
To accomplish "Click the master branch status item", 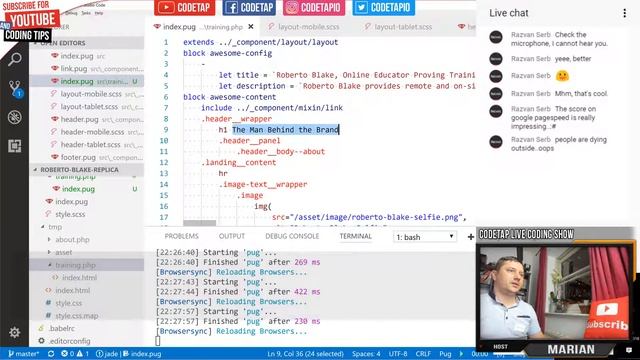I will pyautogui.click(x=24, y=354).
